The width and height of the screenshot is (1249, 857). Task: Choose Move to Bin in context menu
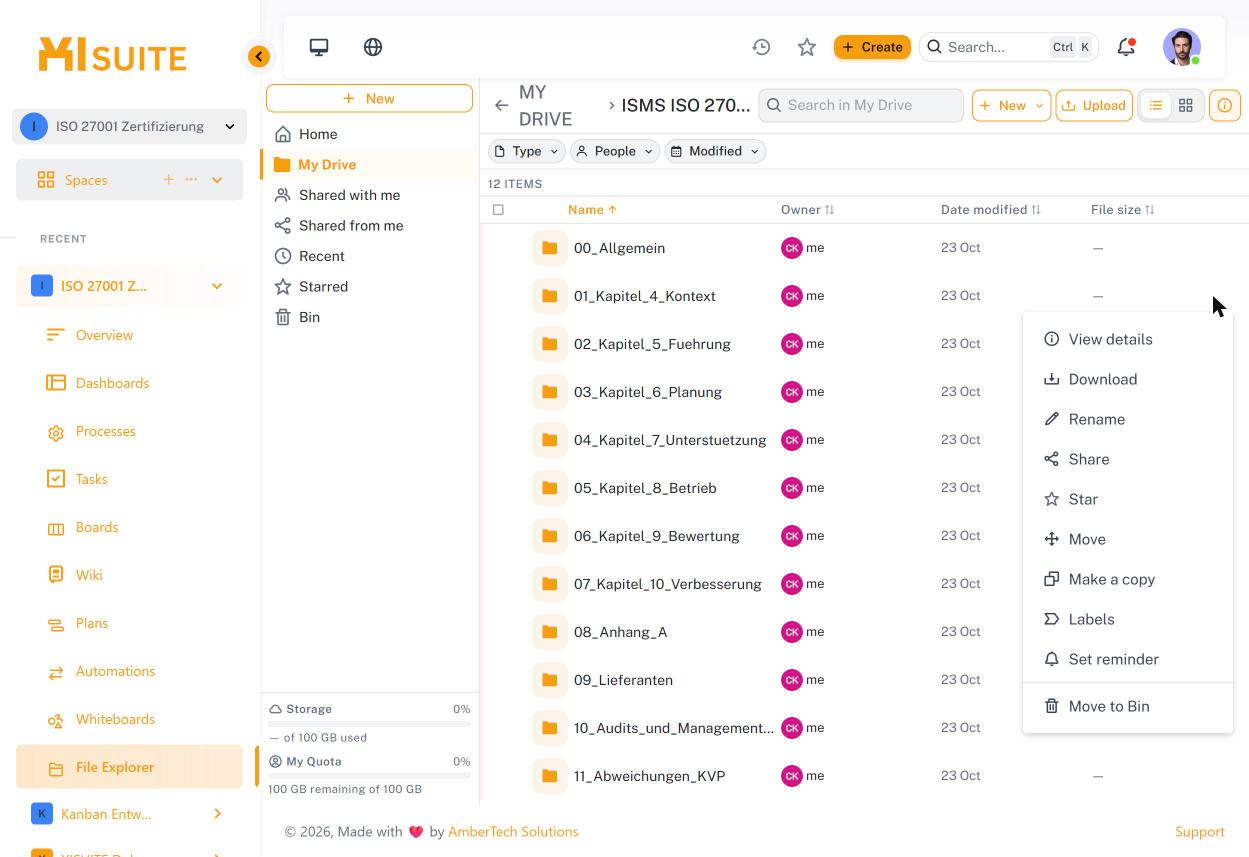1127,706
